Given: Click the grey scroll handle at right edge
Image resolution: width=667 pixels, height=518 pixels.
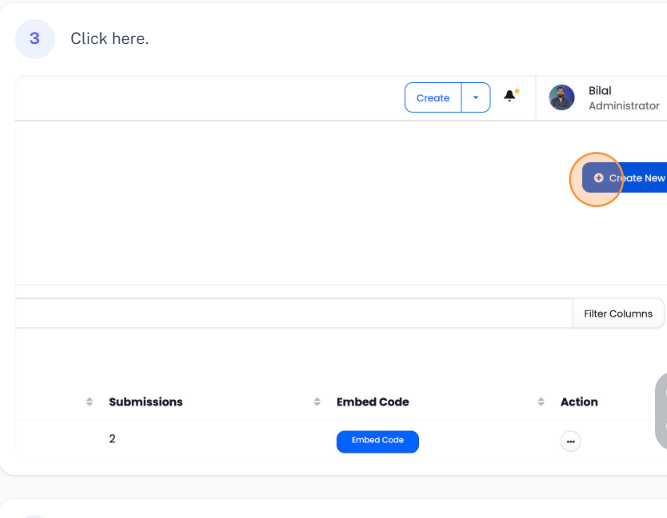Looking at the screenshot, I should click(x=661, y=411).
